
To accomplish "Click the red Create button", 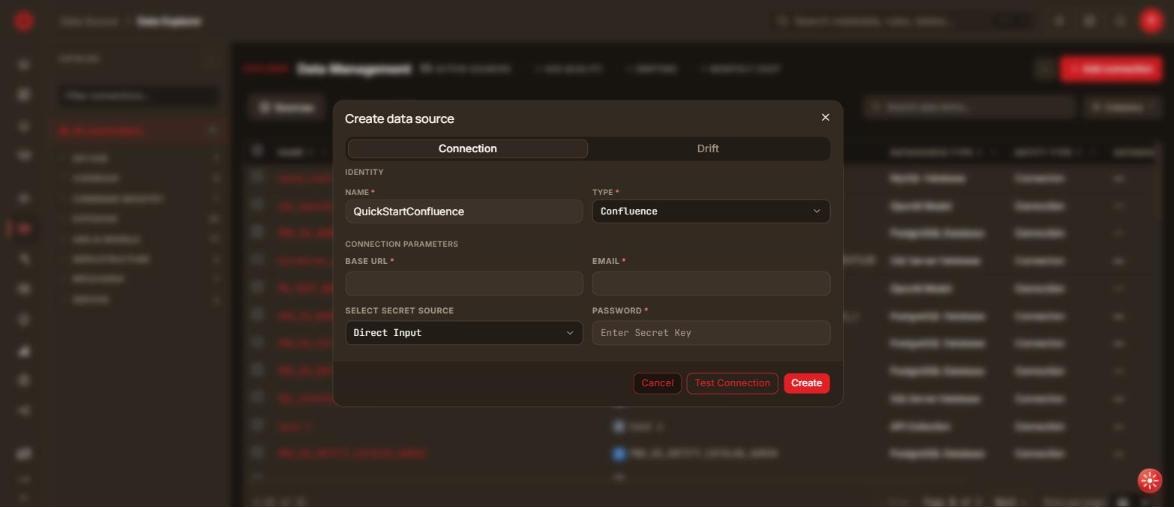I will tap(806, 383).
